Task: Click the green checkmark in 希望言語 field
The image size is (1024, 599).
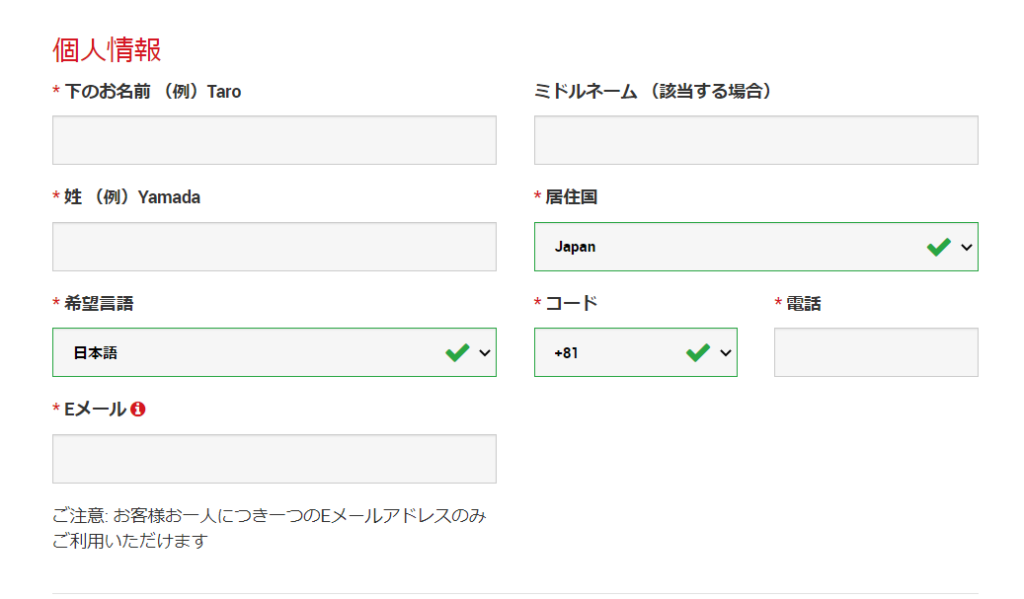Action: [457, 353]
